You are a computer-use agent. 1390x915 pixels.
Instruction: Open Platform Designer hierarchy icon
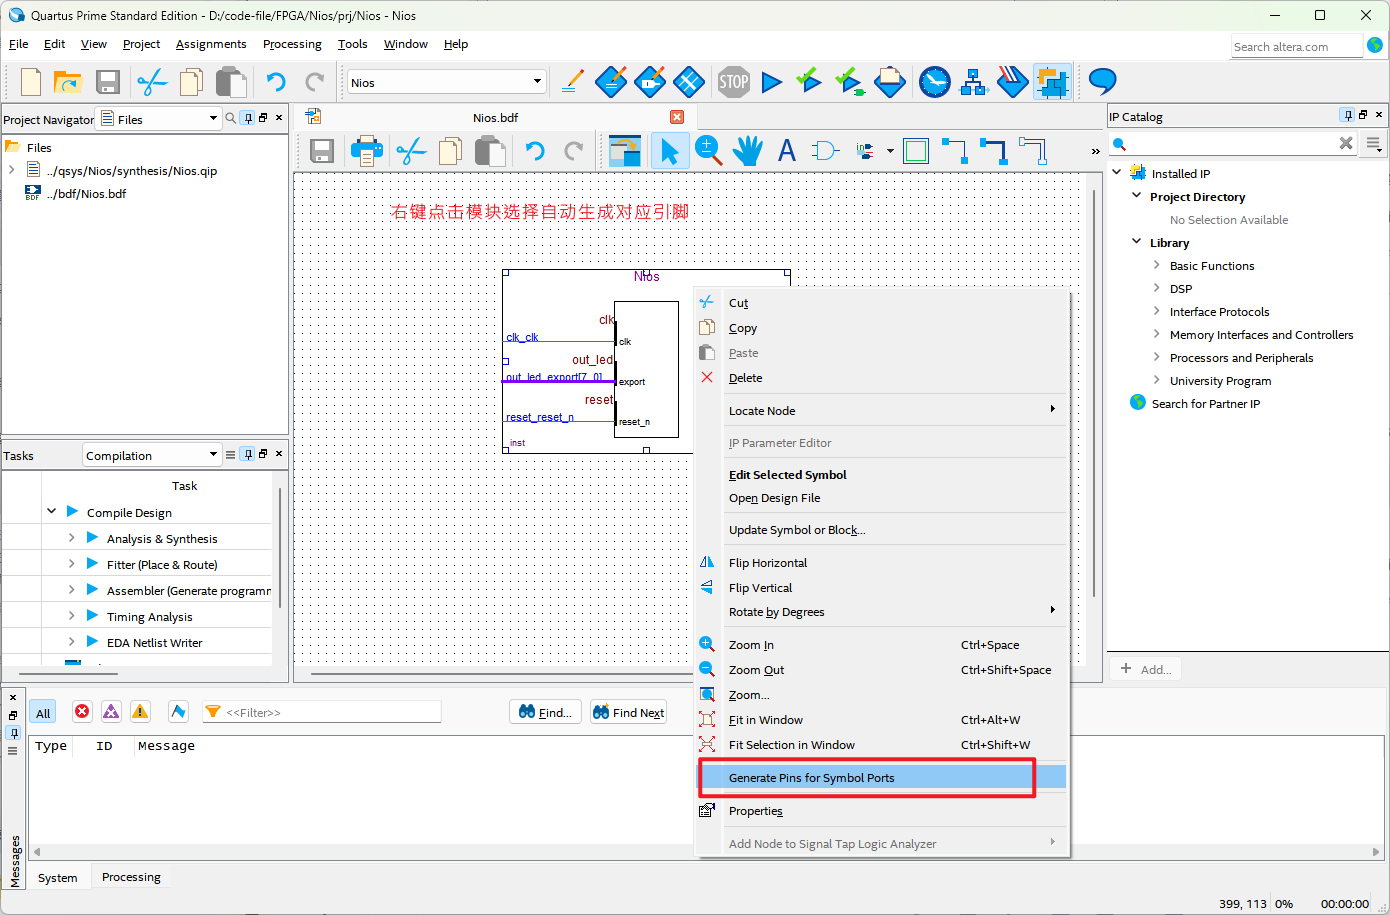[x=974, y=82]
